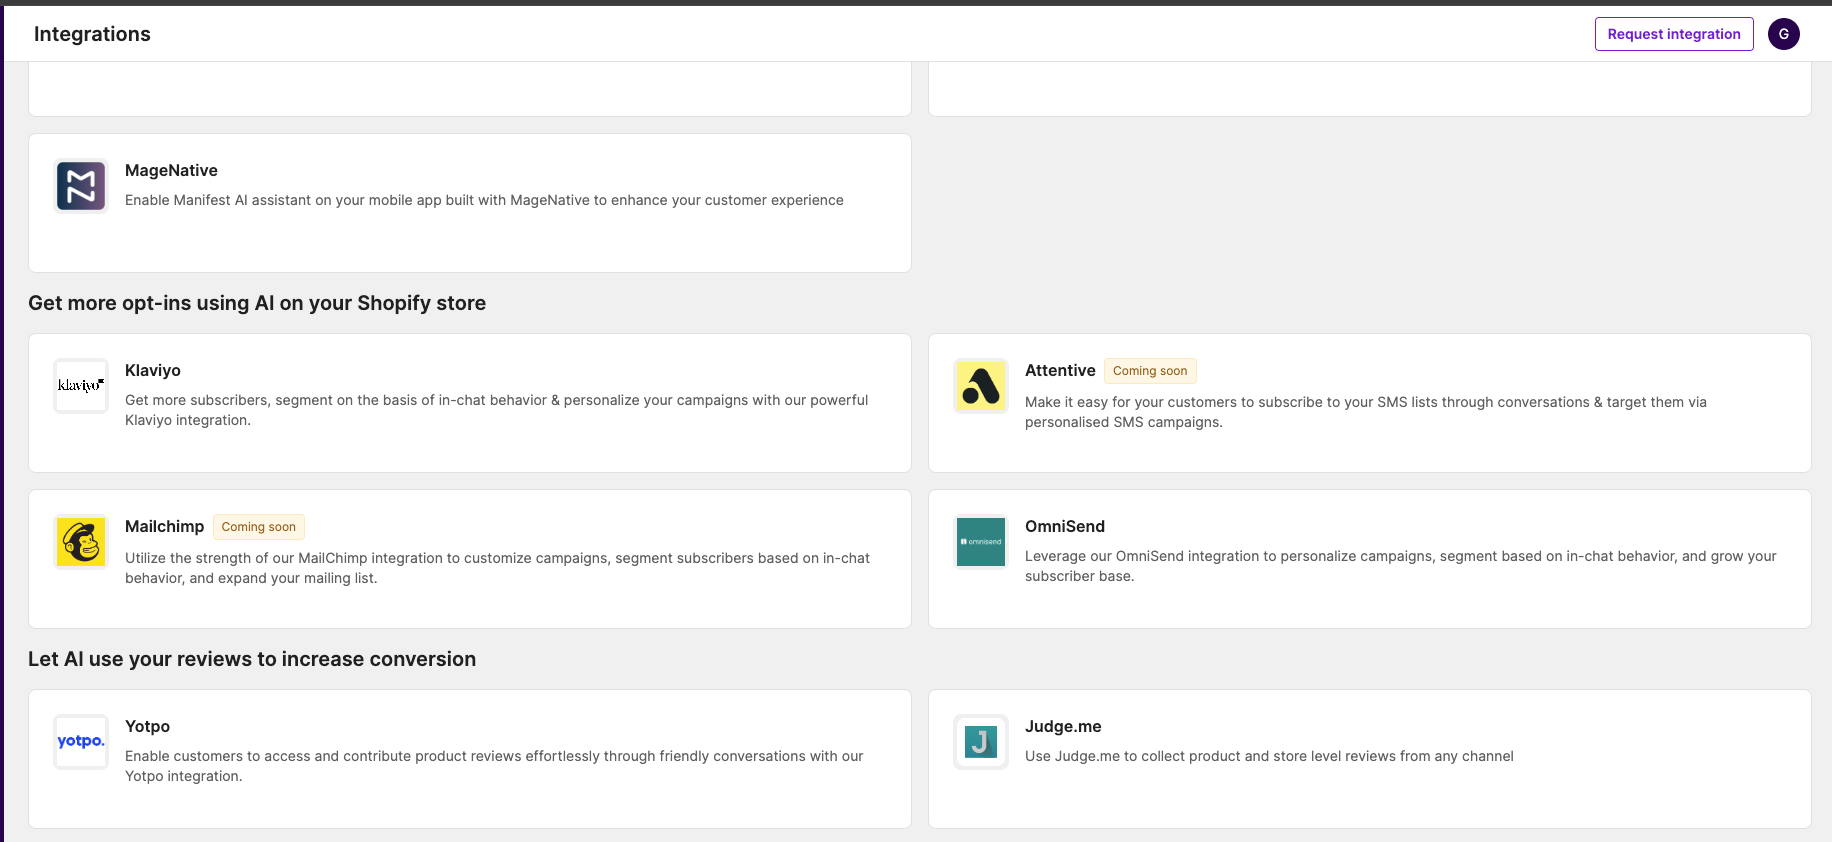Click the Integrations page heading
This screenshot has height=842, width=1832.
[x=92, y=34]
